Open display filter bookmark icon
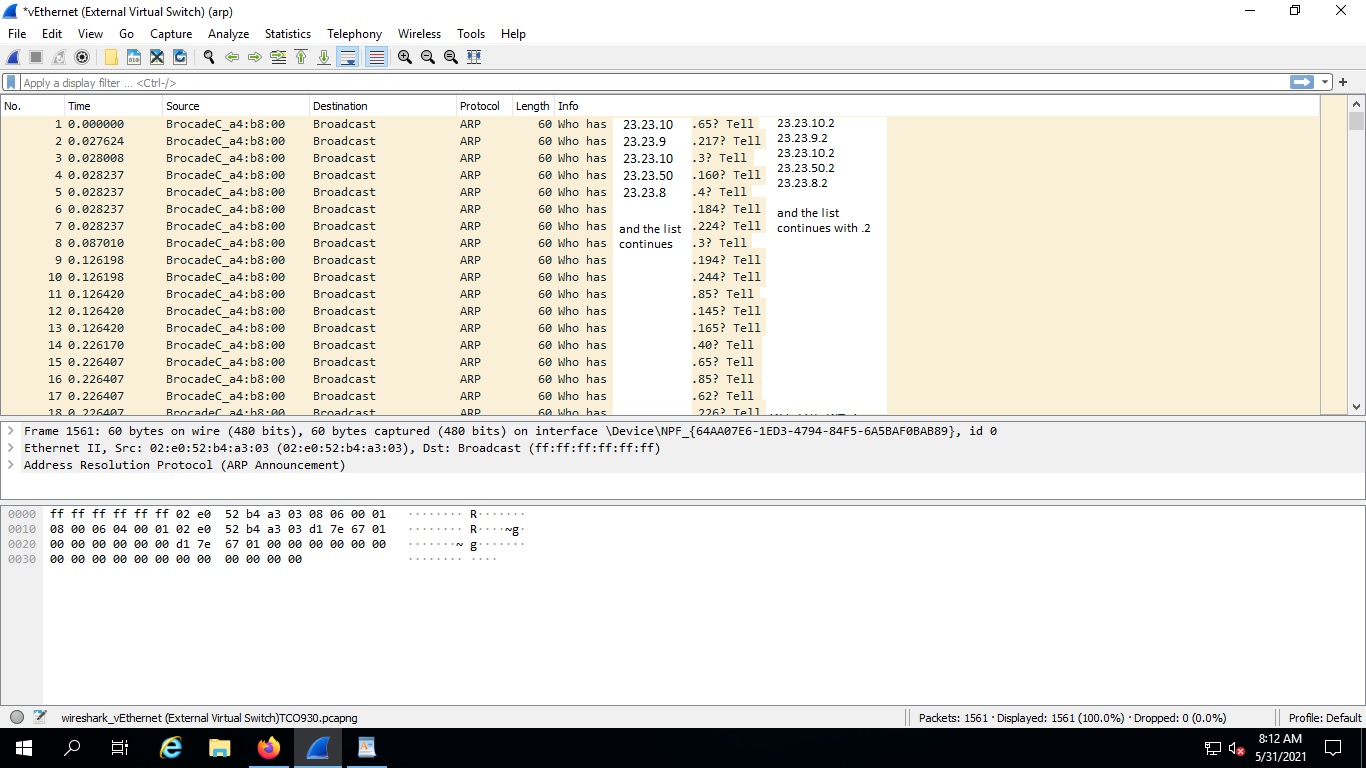1366x768 pixels. pos(11,83)
